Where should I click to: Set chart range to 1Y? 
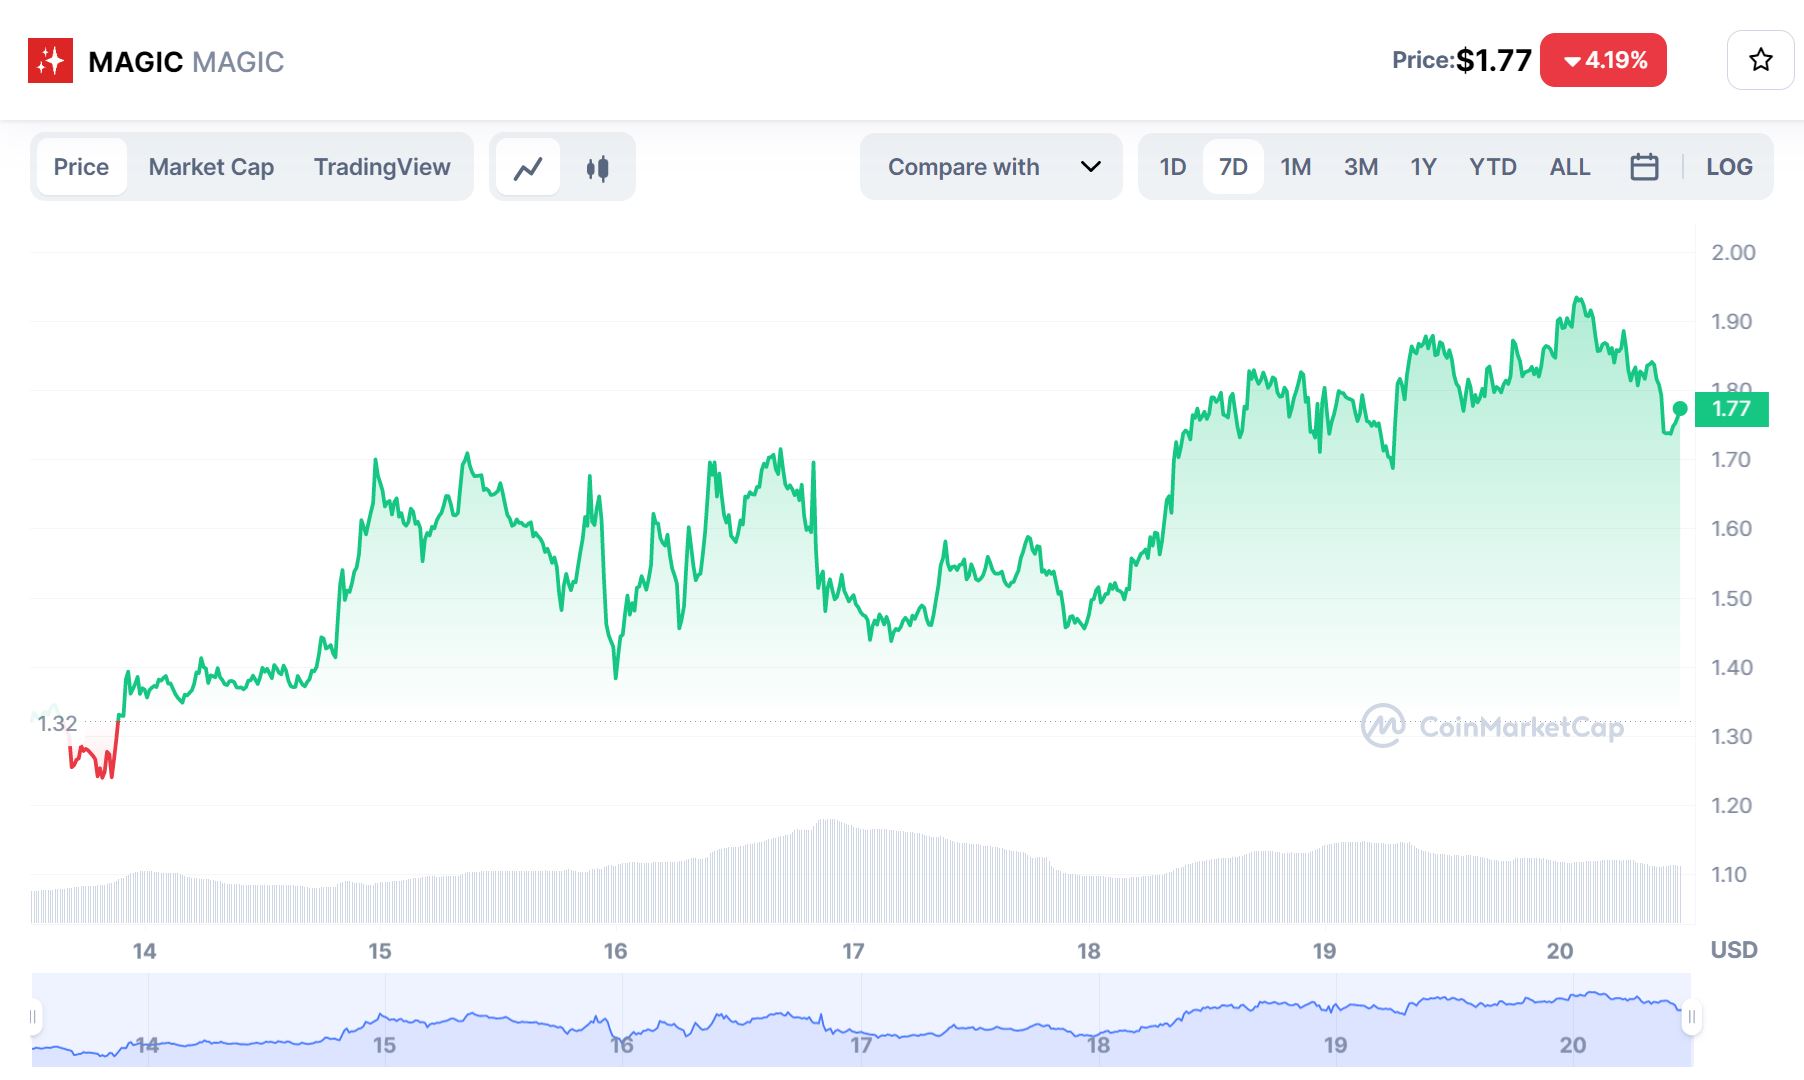click(x=1423, y=167)
